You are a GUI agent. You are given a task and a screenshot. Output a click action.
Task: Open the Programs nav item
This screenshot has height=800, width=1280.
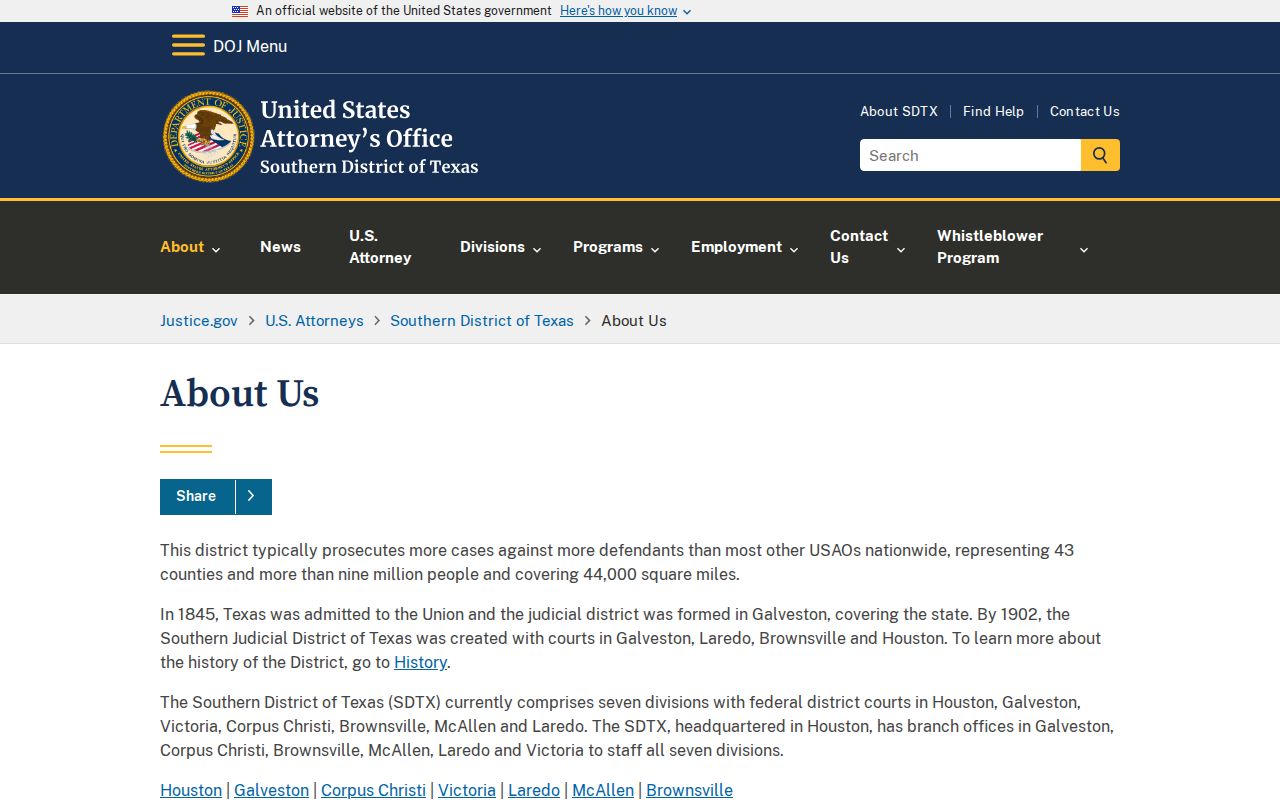[x=608, y=247]
